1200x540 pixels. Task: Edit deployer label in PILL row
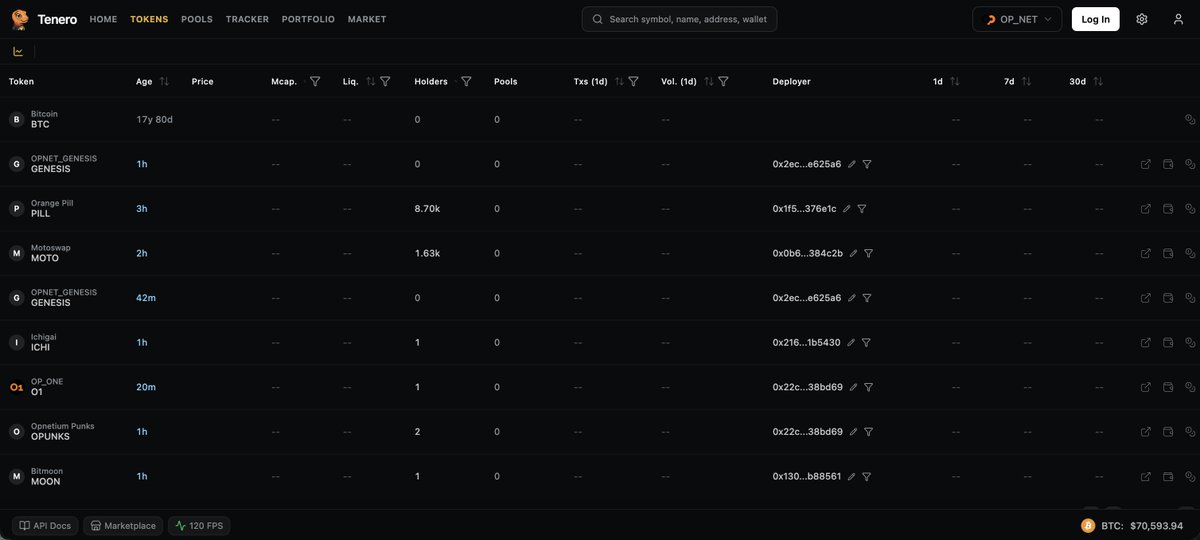click(847, 209)
